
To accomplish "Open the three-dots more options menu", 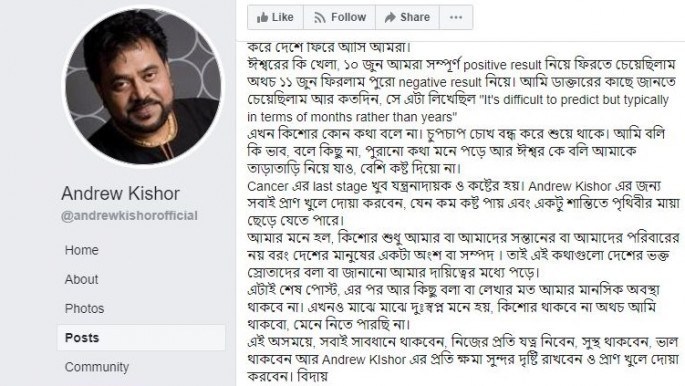I will coord(456,17).
